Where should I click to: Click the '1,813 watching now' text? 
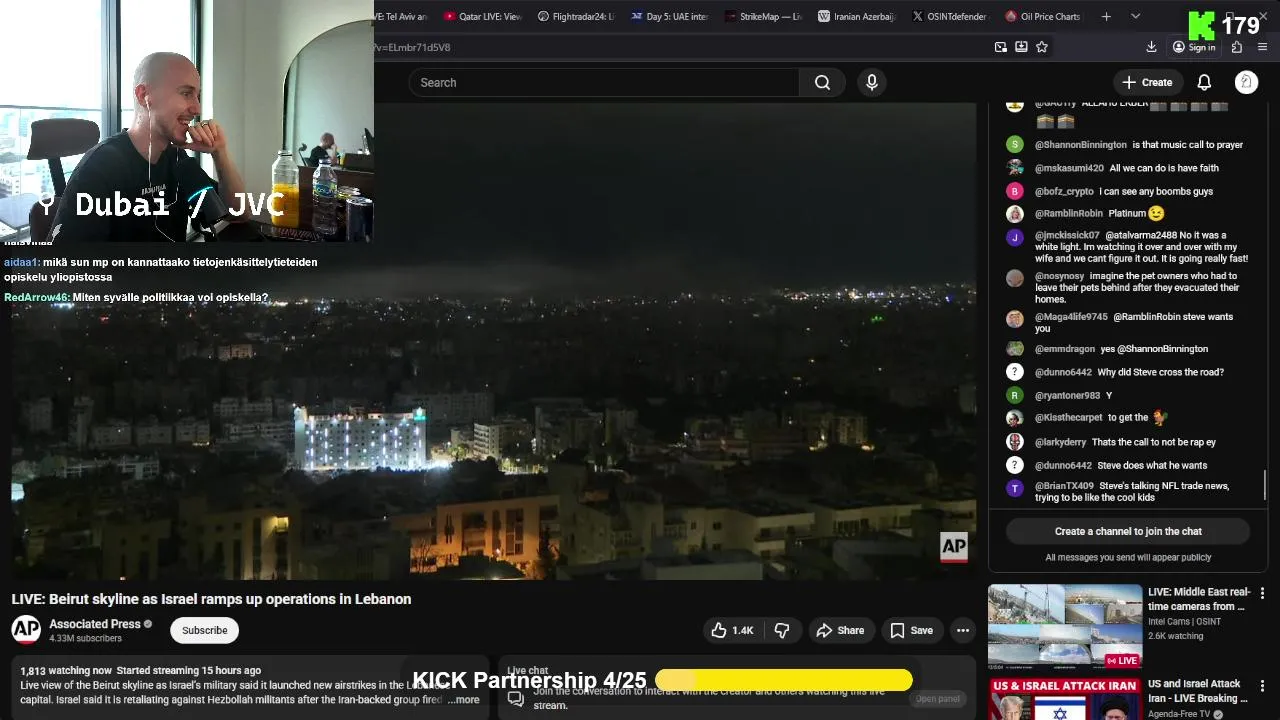click(65, 671)
